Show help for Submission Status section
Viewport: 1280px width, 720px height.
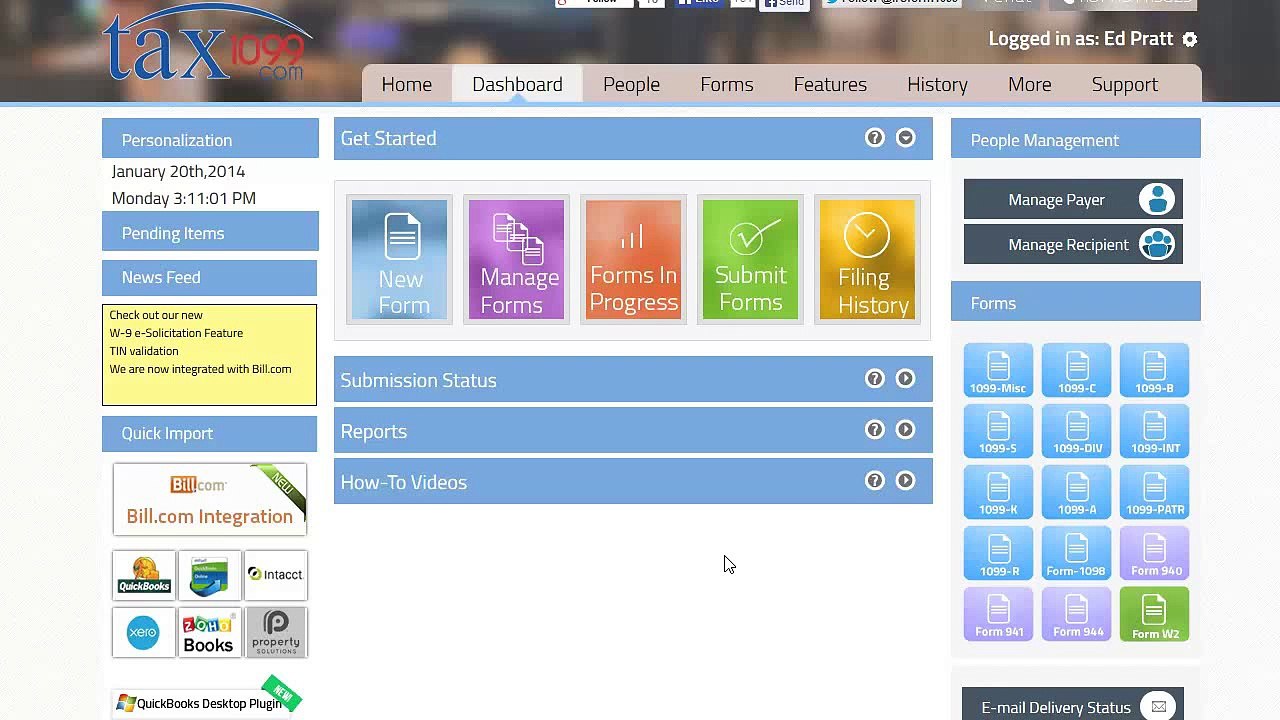coord(875,379)
